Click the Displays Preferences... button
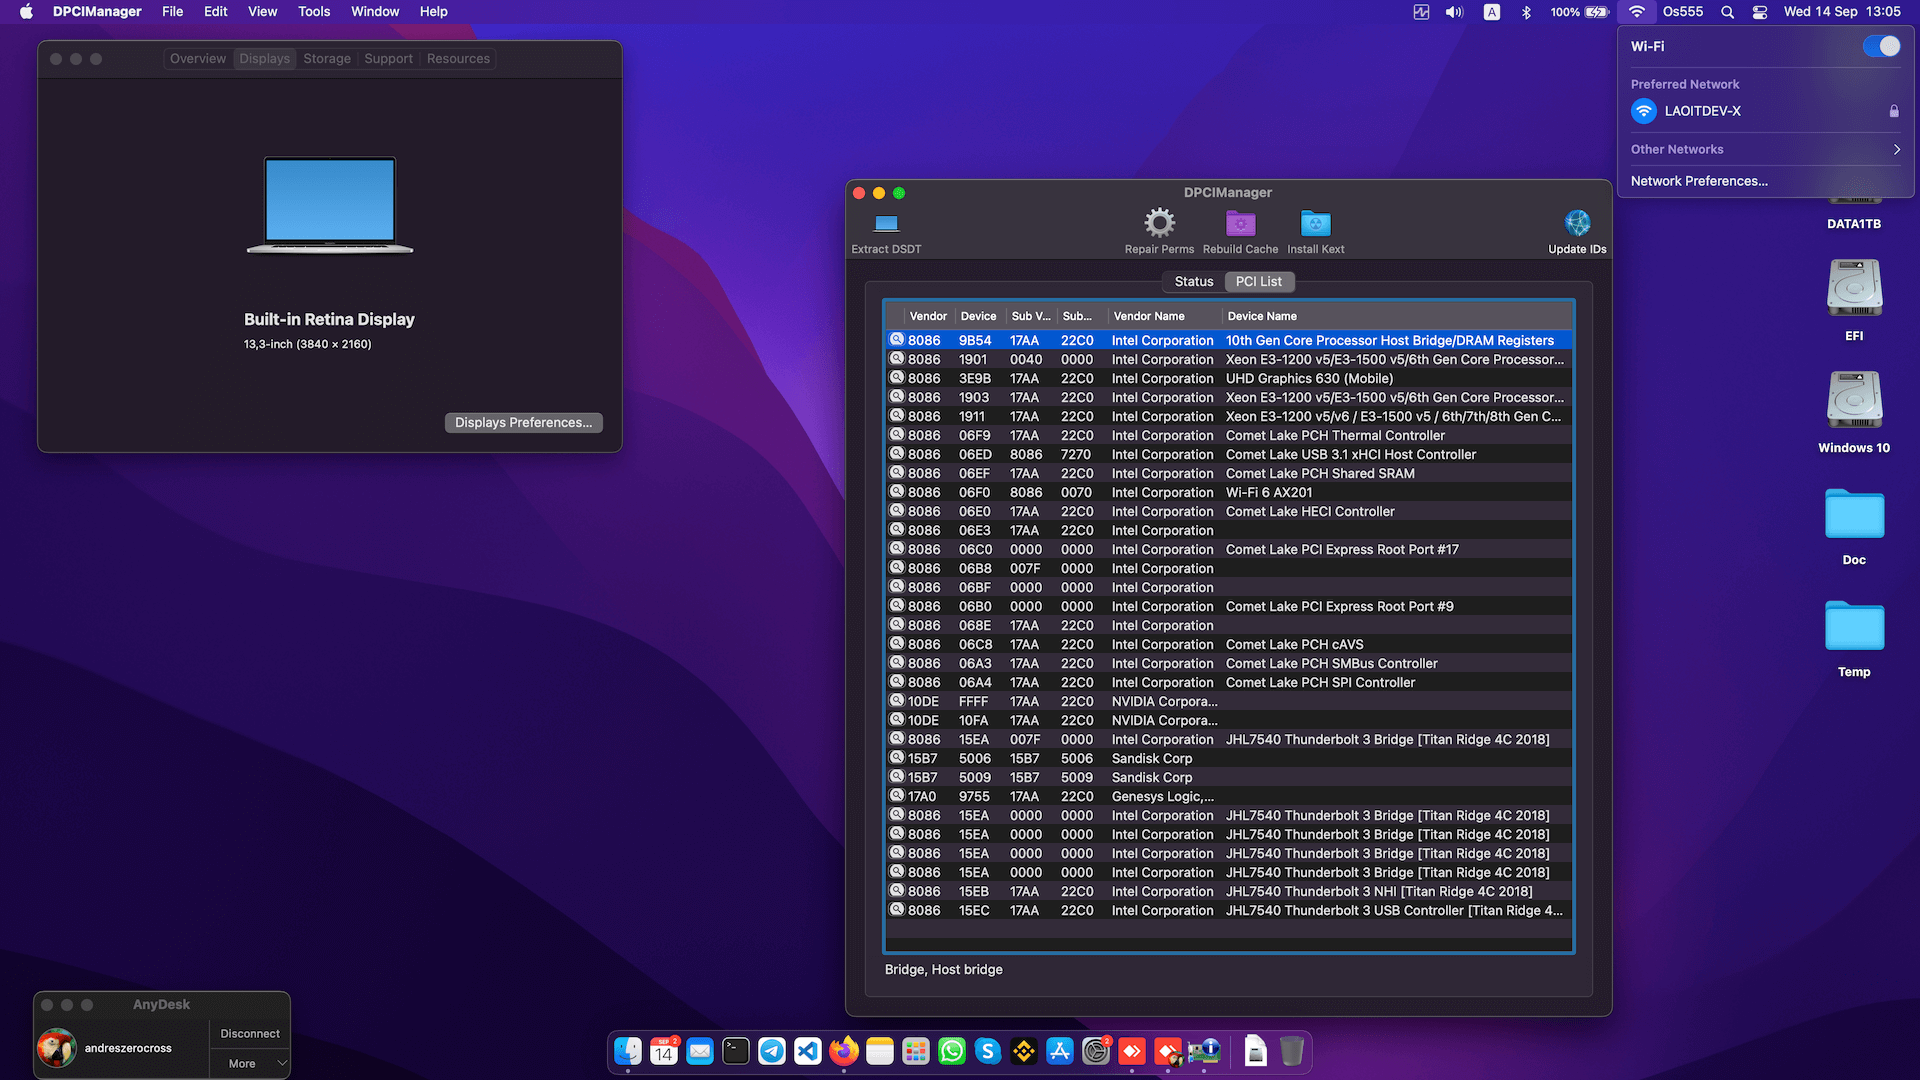The width and height of the screenshot is (1920, 1080). tap(523, 423)
